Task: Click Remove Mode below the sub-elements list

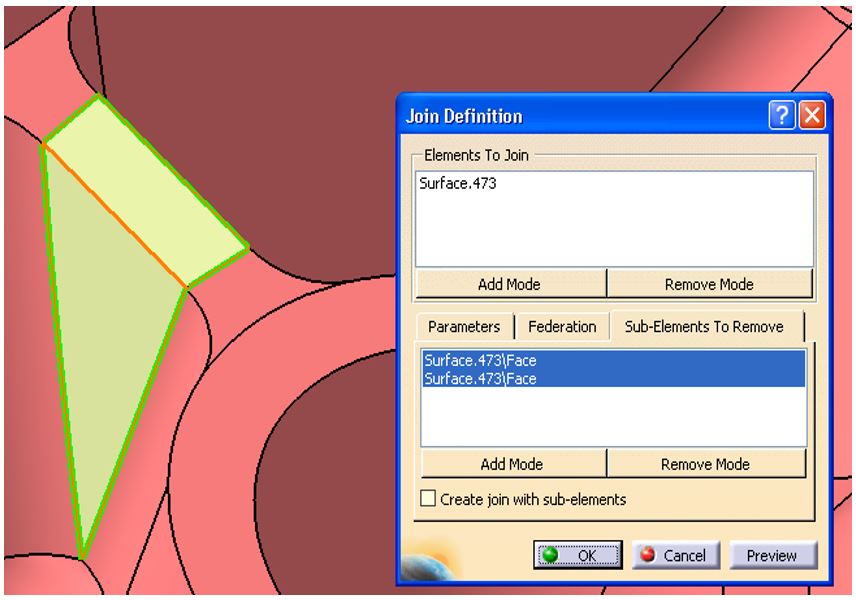Action: [x=705, y=464]
